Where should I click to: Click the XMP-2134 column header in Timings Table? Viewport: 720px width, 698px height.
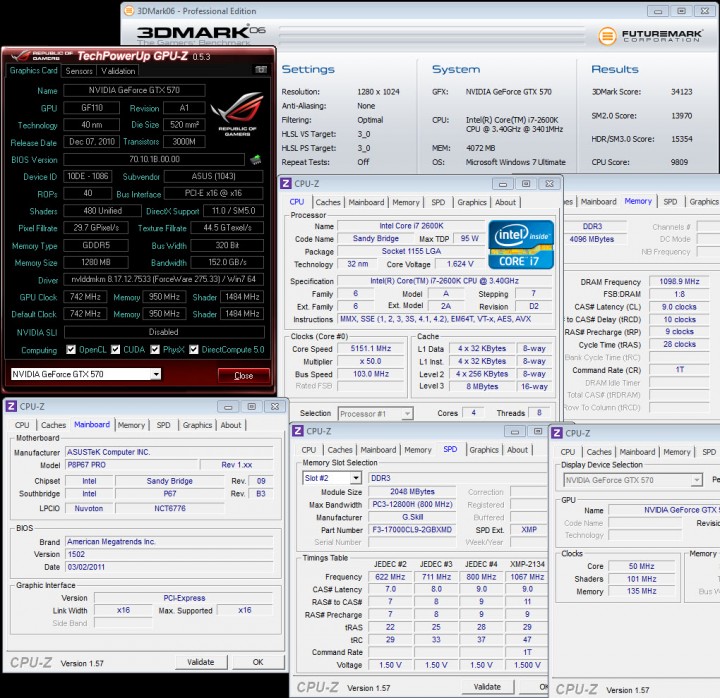527,564
